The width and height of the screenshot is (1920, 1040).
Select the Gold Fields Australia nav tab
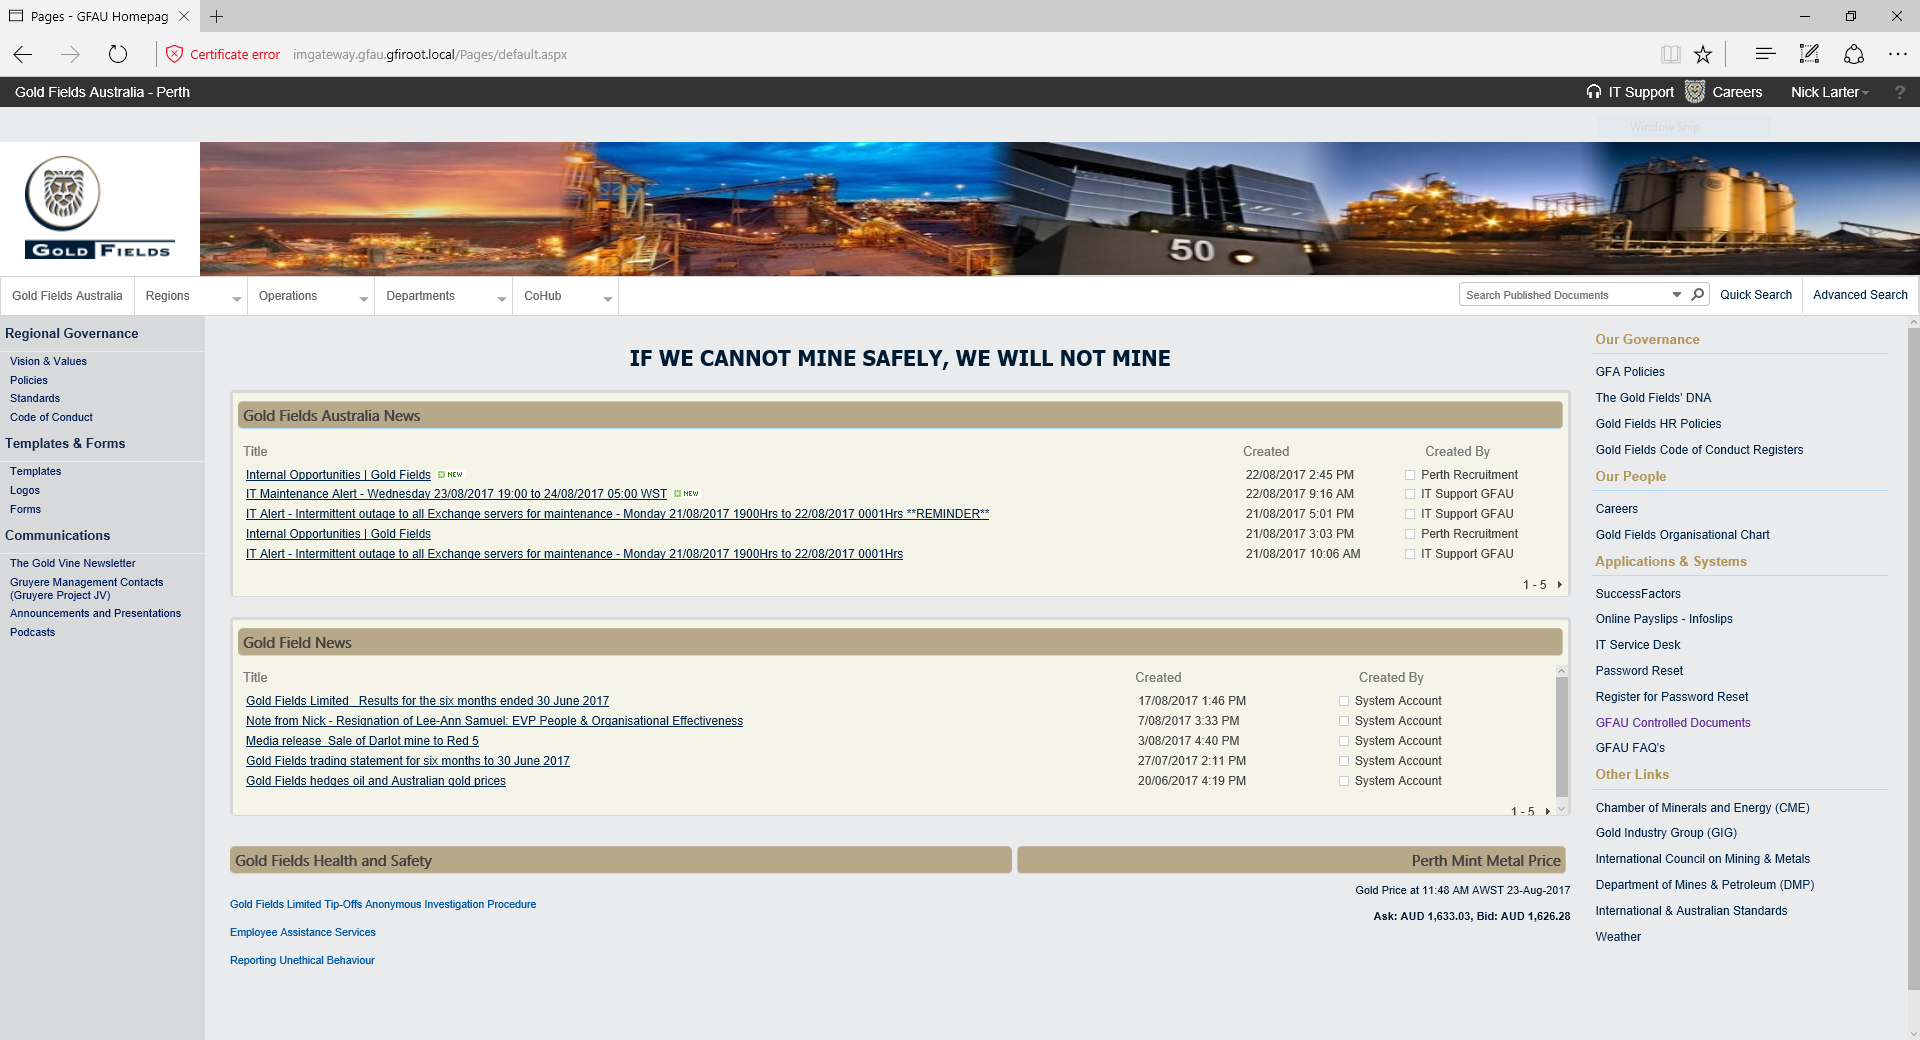[67, 296]
